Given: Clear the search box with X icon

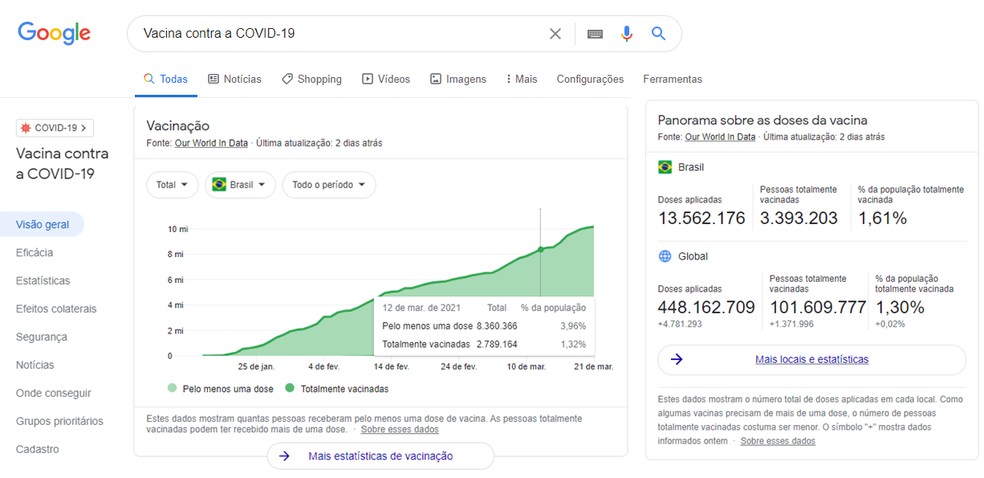Looking at the screenshot, I should point(555,34).
